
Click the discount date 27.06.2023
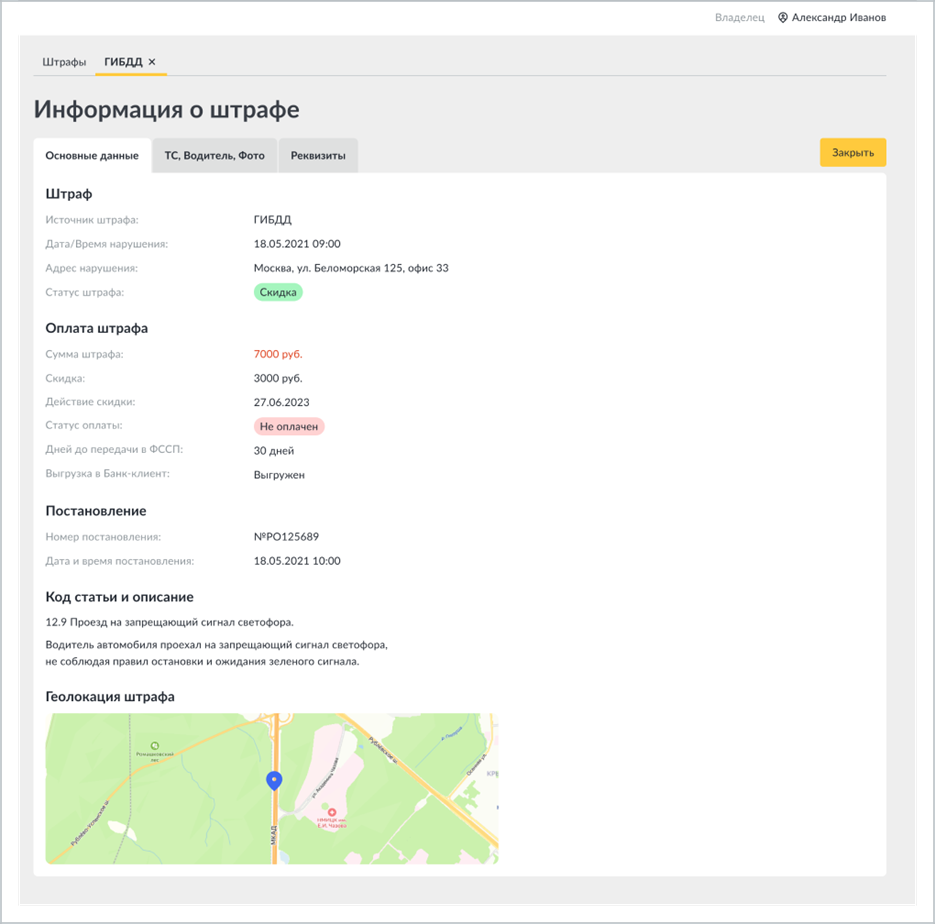coord(281,402)
